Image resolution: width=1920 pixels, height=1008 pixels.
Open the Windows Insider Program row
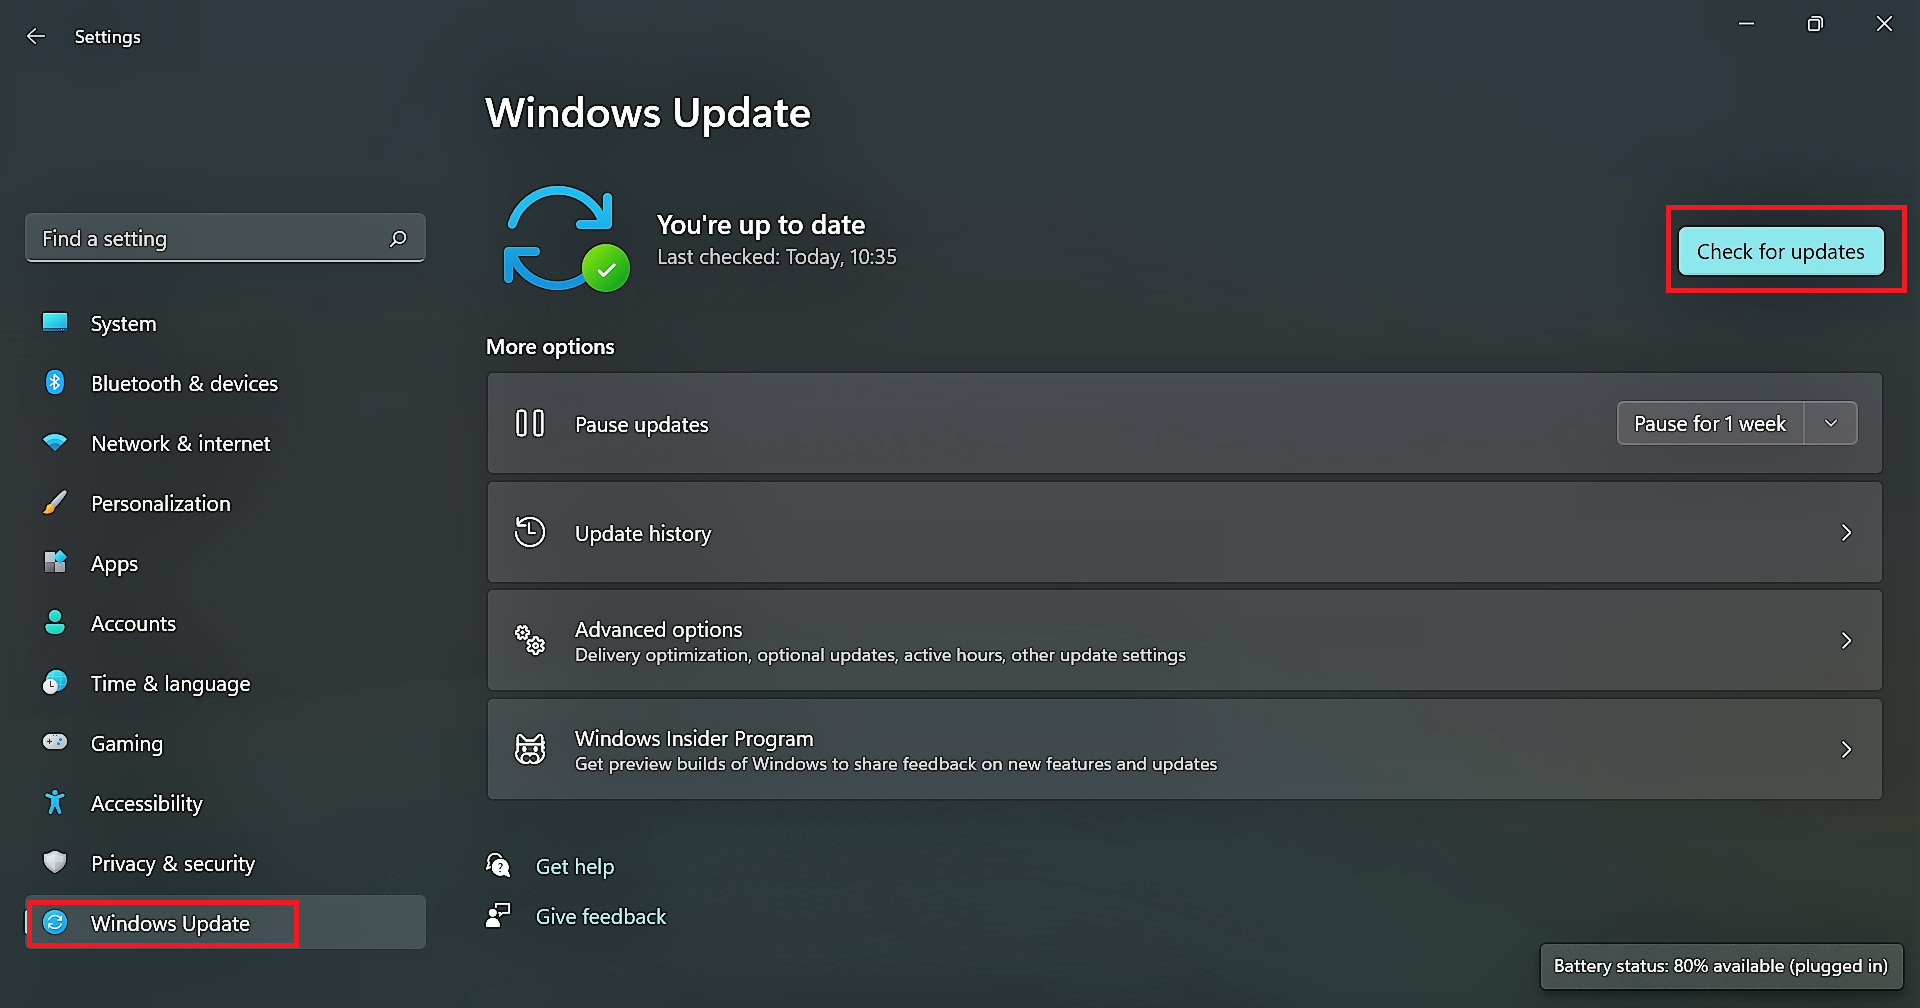click(x=1184, y=749)
